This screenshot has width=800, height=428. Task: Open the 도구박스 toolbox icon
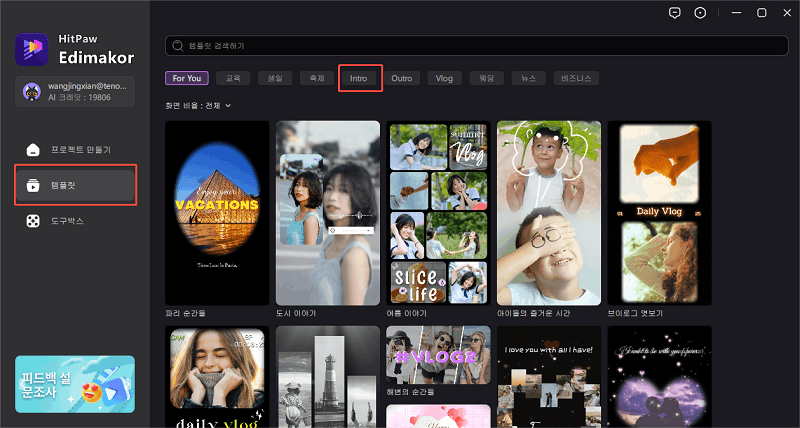[33, 220]
